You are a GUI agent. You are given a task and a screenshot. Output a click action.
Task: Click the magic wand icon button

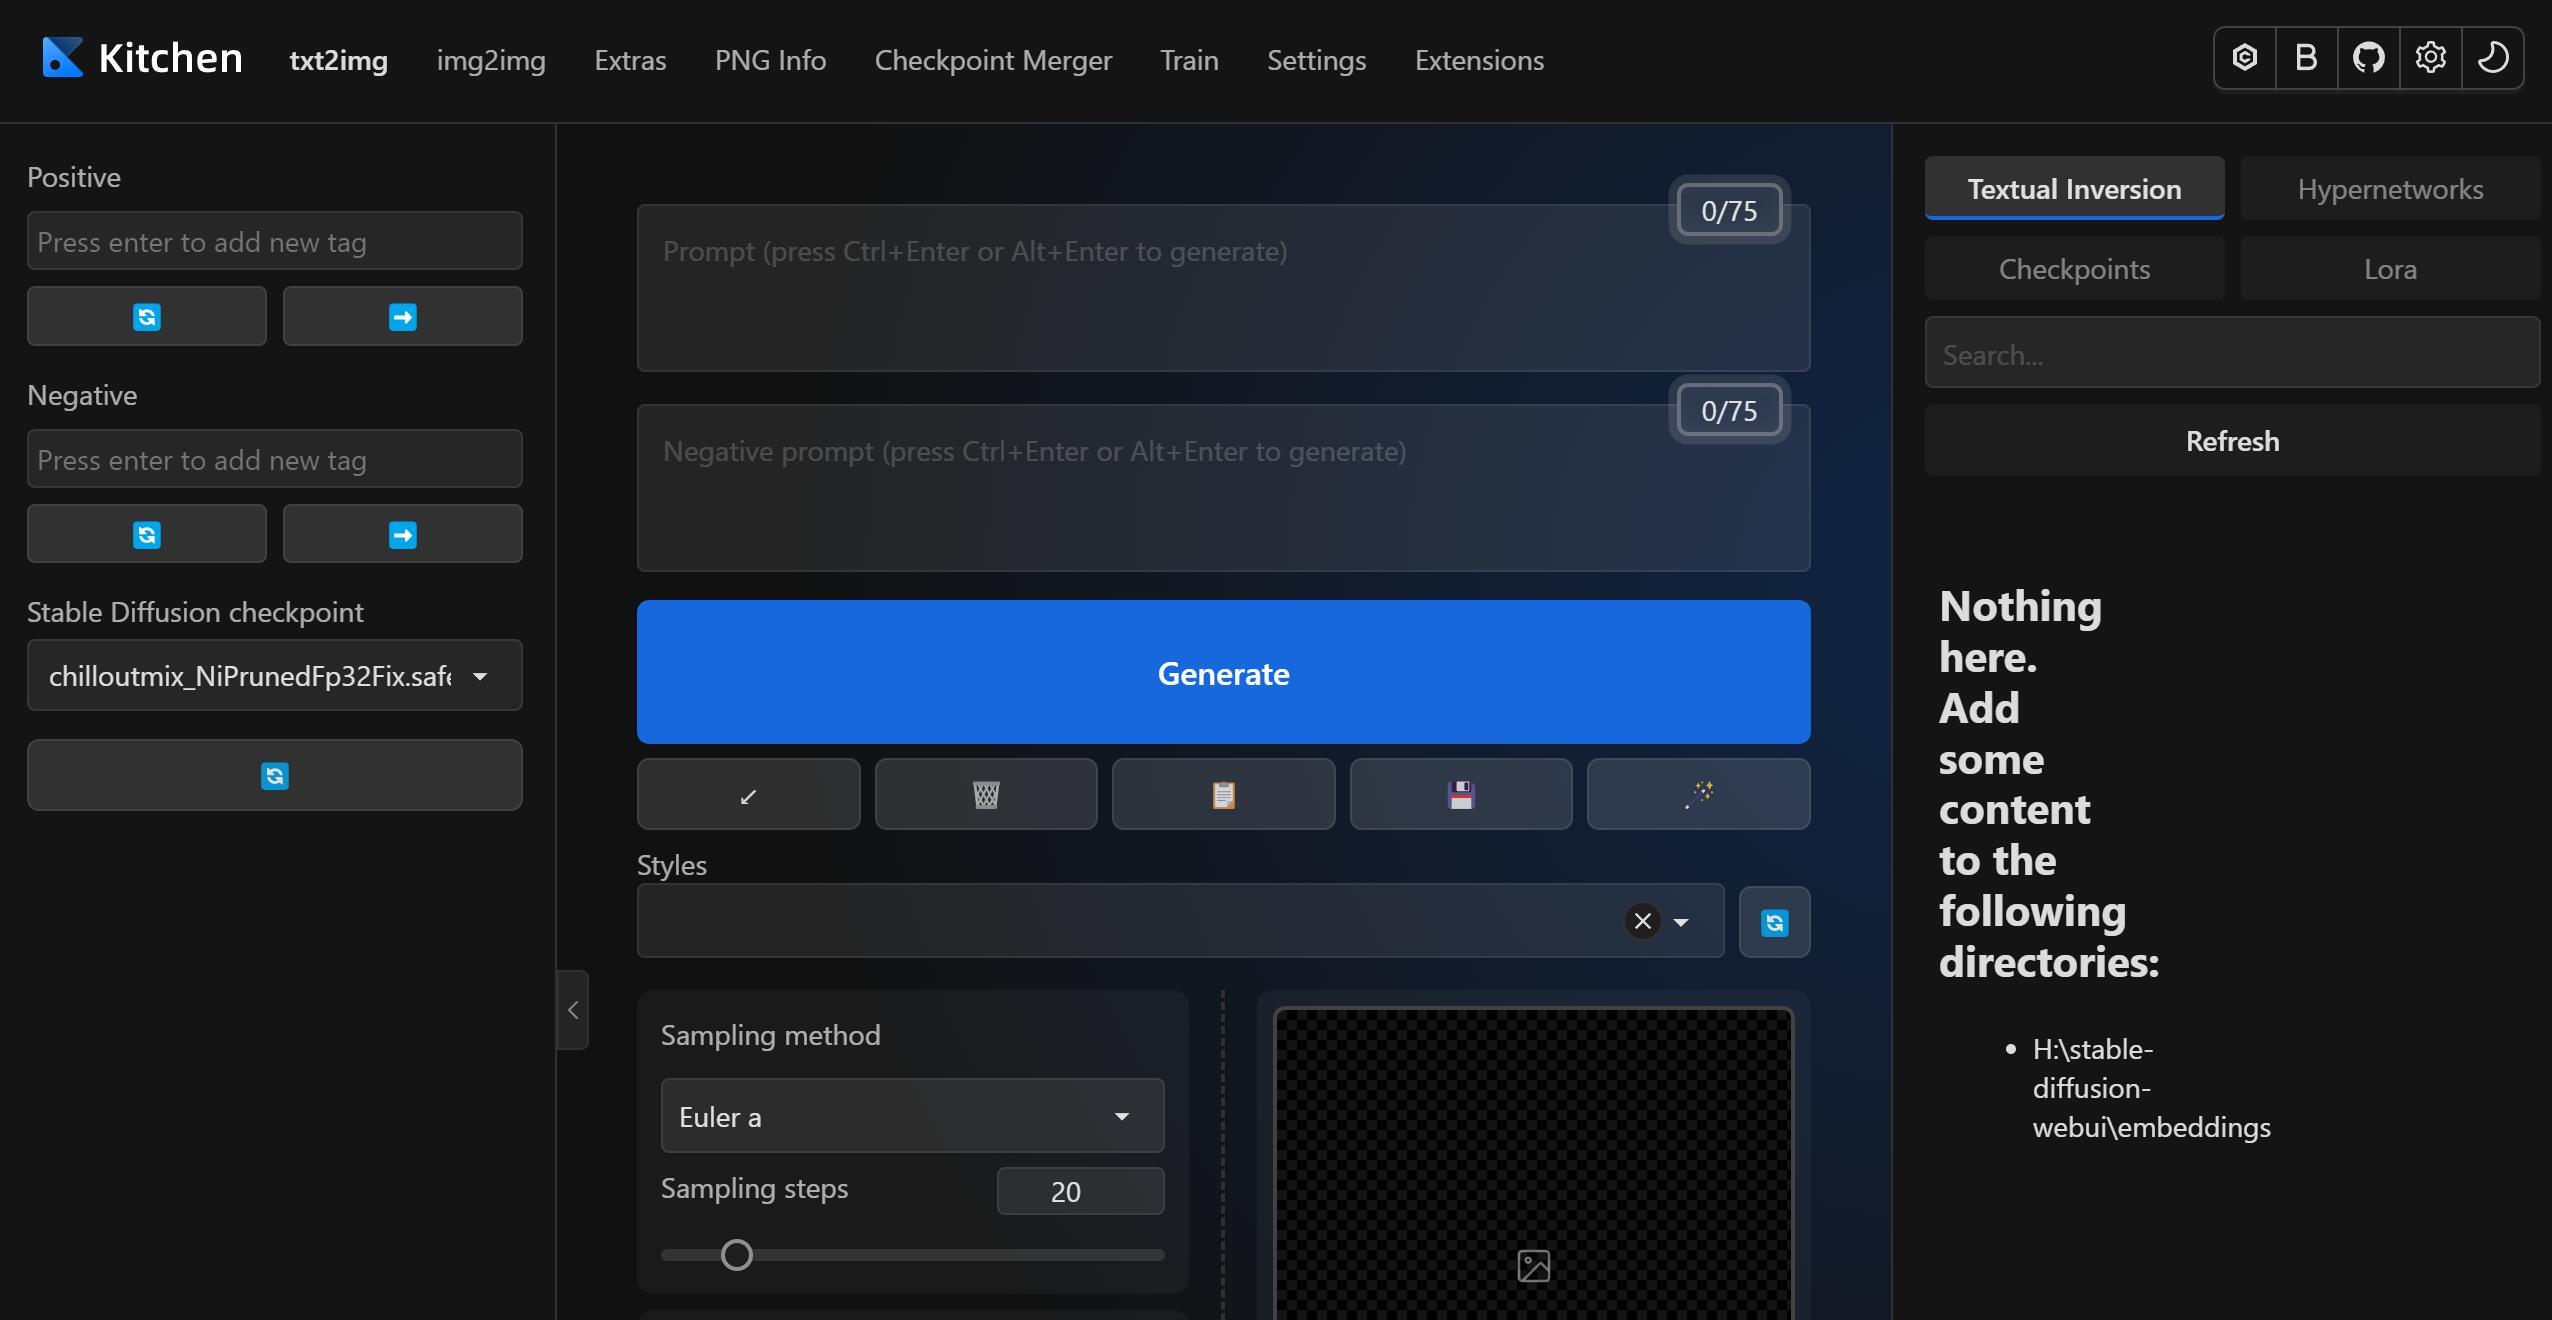tap(1698, 795)
